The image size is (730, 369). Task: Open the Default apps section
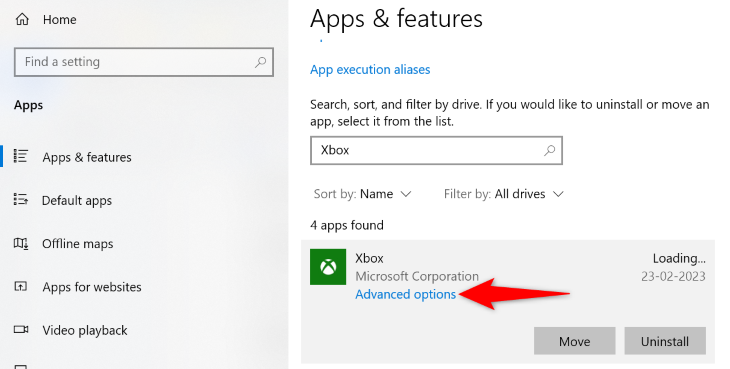click(x=77, y=200)
